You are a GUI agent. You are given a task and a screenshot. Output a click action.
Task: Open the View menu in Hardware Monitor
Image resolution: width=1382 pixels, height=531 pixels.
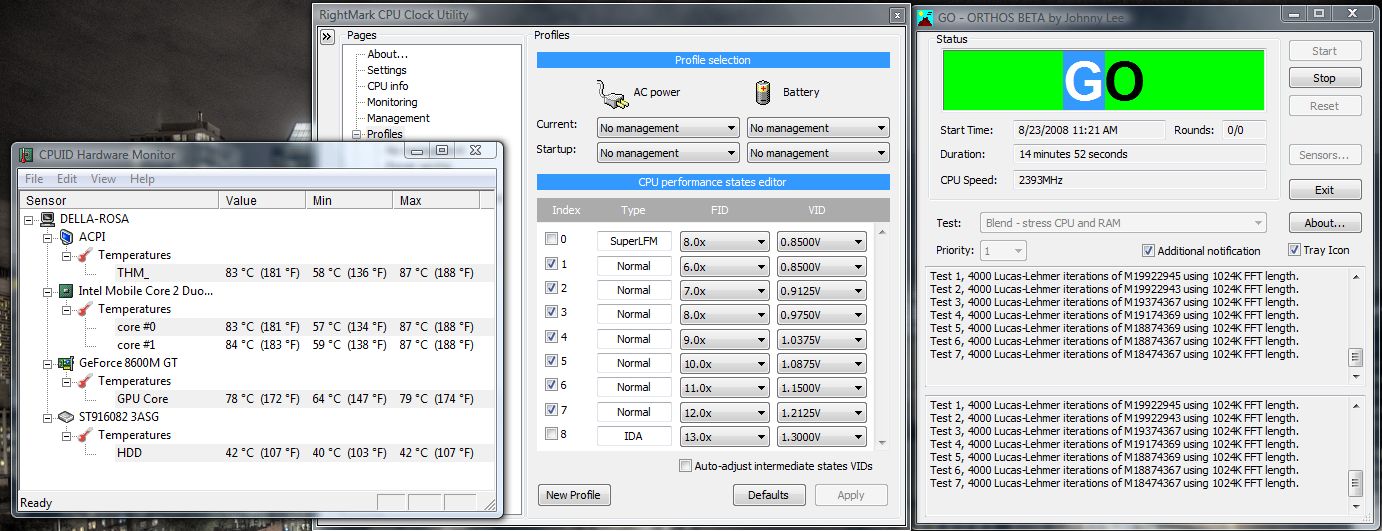click(x=103, y=179)
